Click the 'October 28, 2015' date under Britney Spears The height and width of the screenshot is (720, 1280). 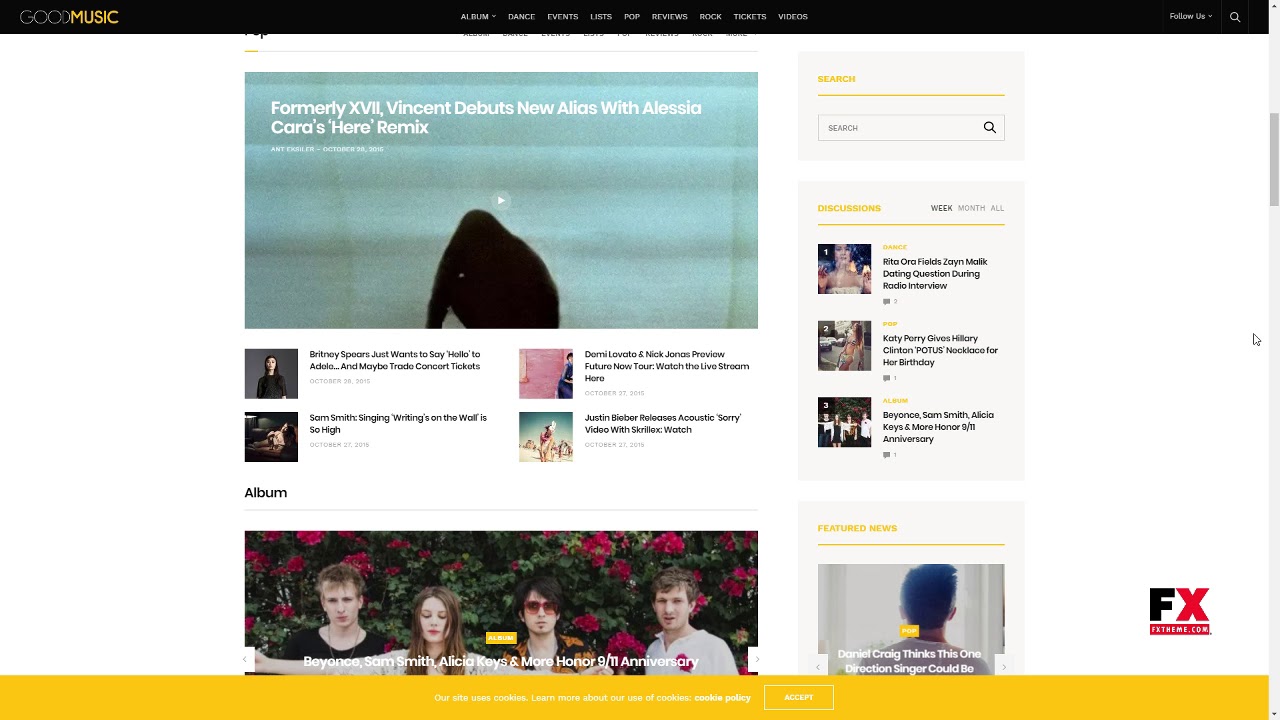point(340,381)
